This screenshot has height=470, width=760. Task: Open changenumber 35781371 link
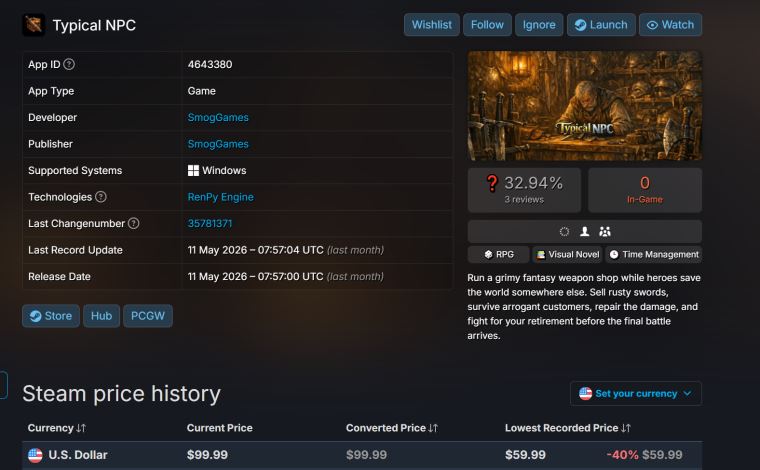[x=210, y=223]
